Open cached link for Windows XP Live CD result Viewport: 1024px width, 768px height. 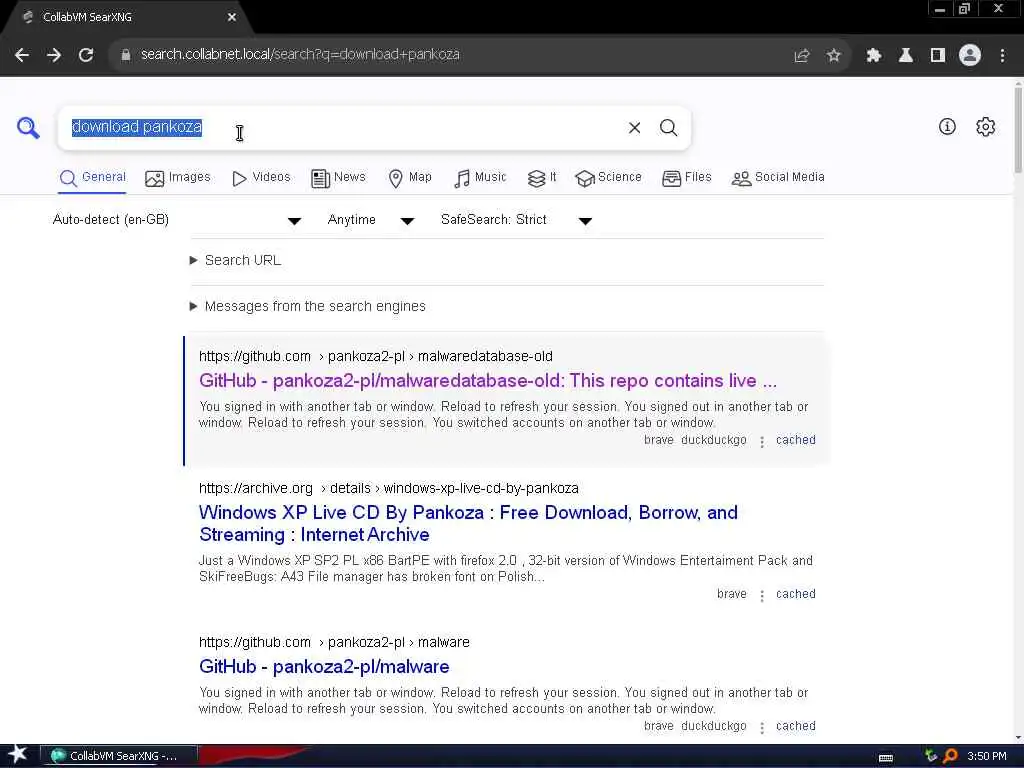click(x=795, y=594)
